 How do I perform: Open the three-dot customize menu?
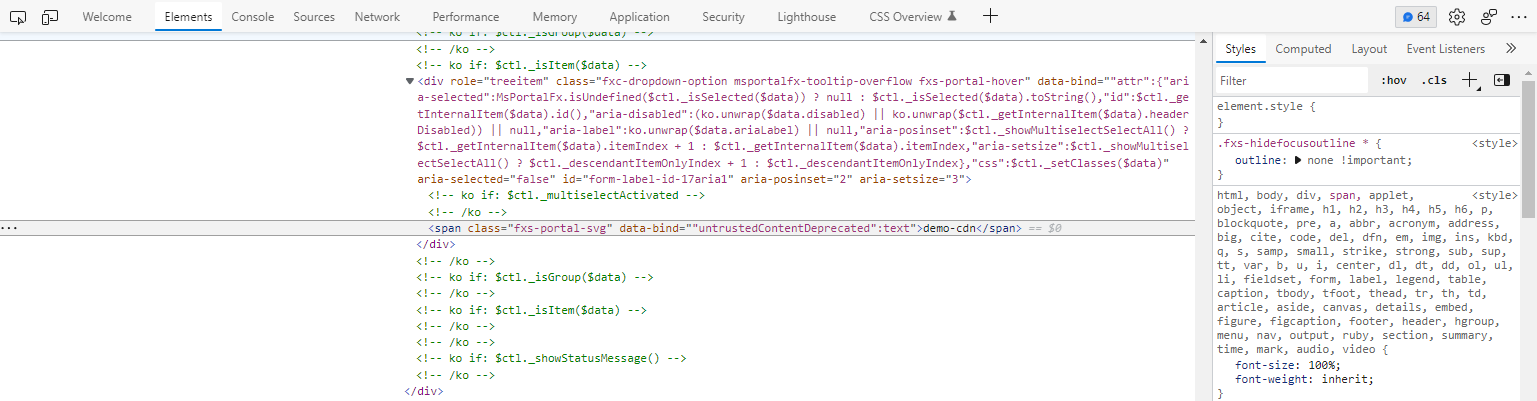coord(1519,17)
